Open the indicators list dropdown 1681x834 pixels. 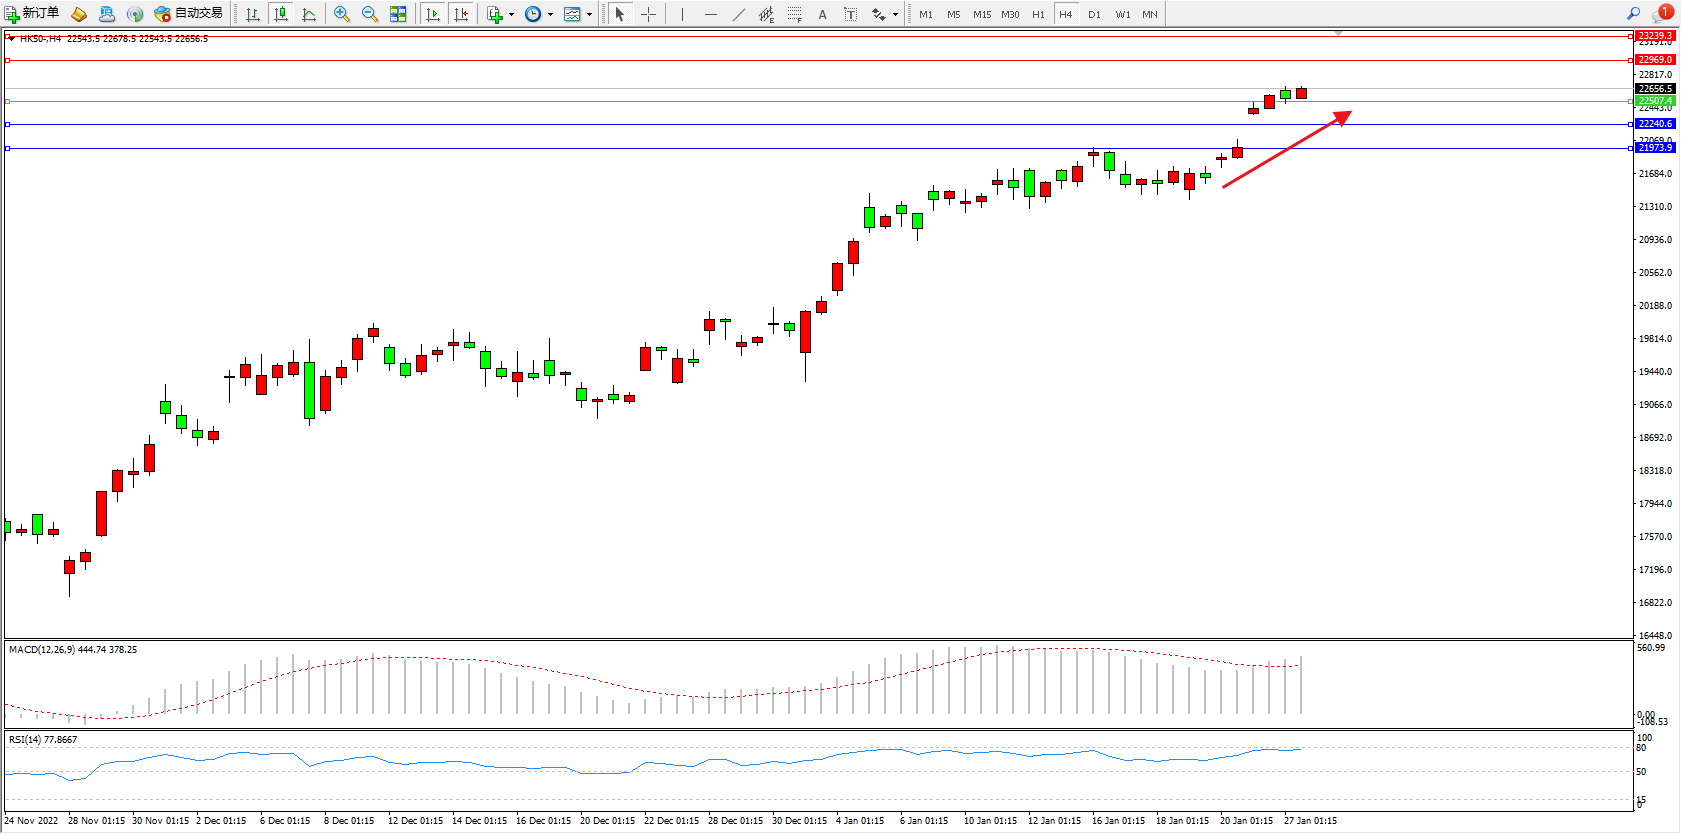coord(511,14)
